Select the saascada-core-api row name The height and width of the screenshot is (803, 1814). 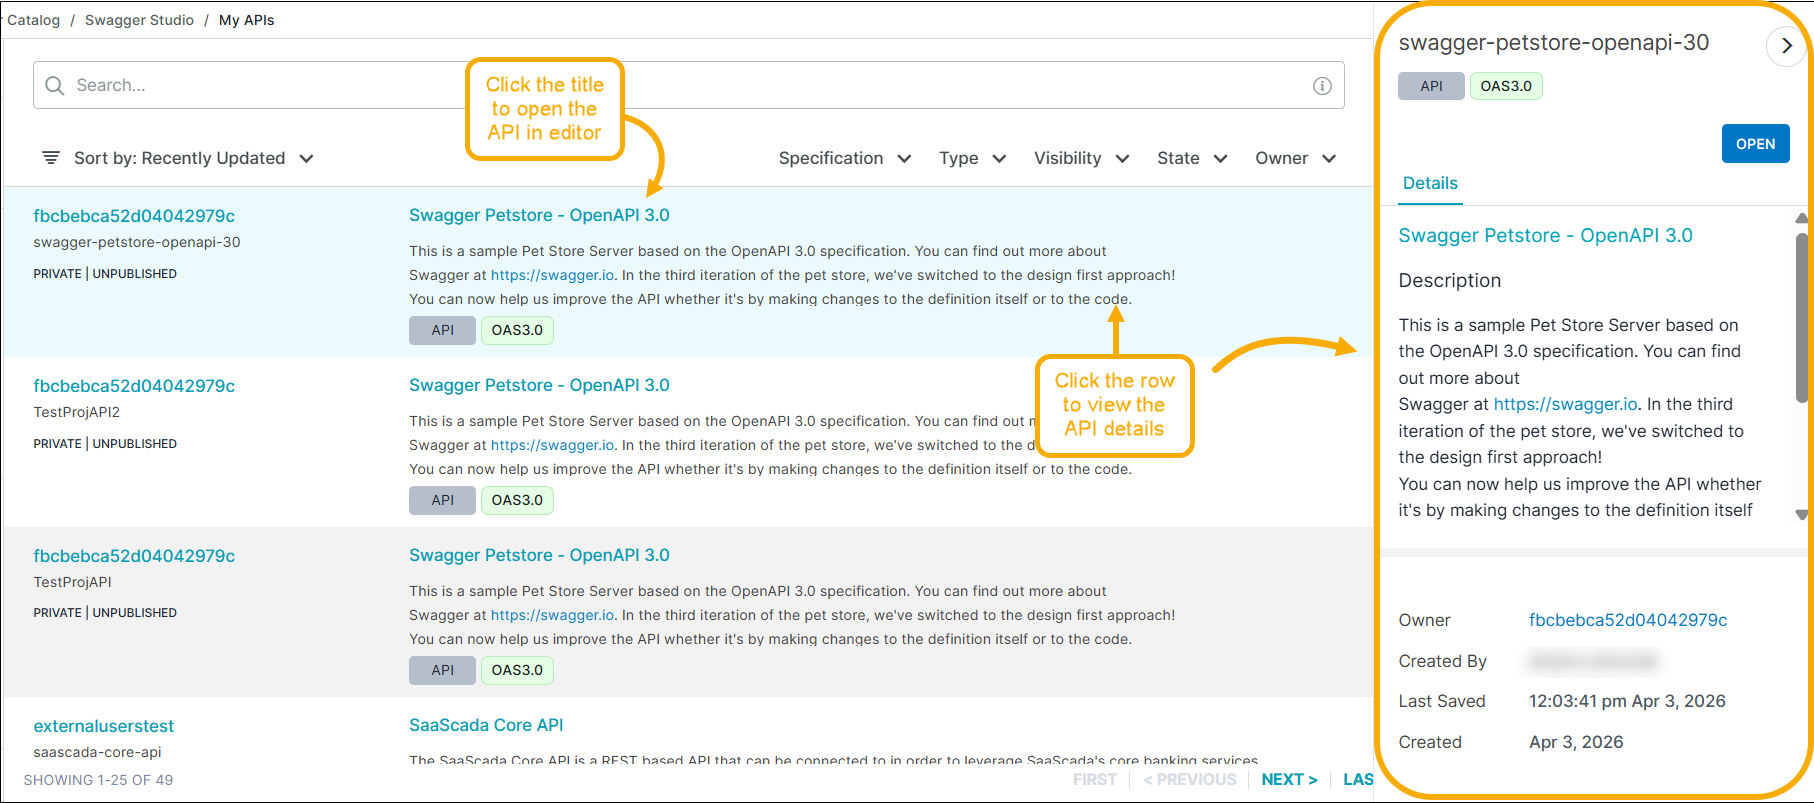[x=97, y=752]
